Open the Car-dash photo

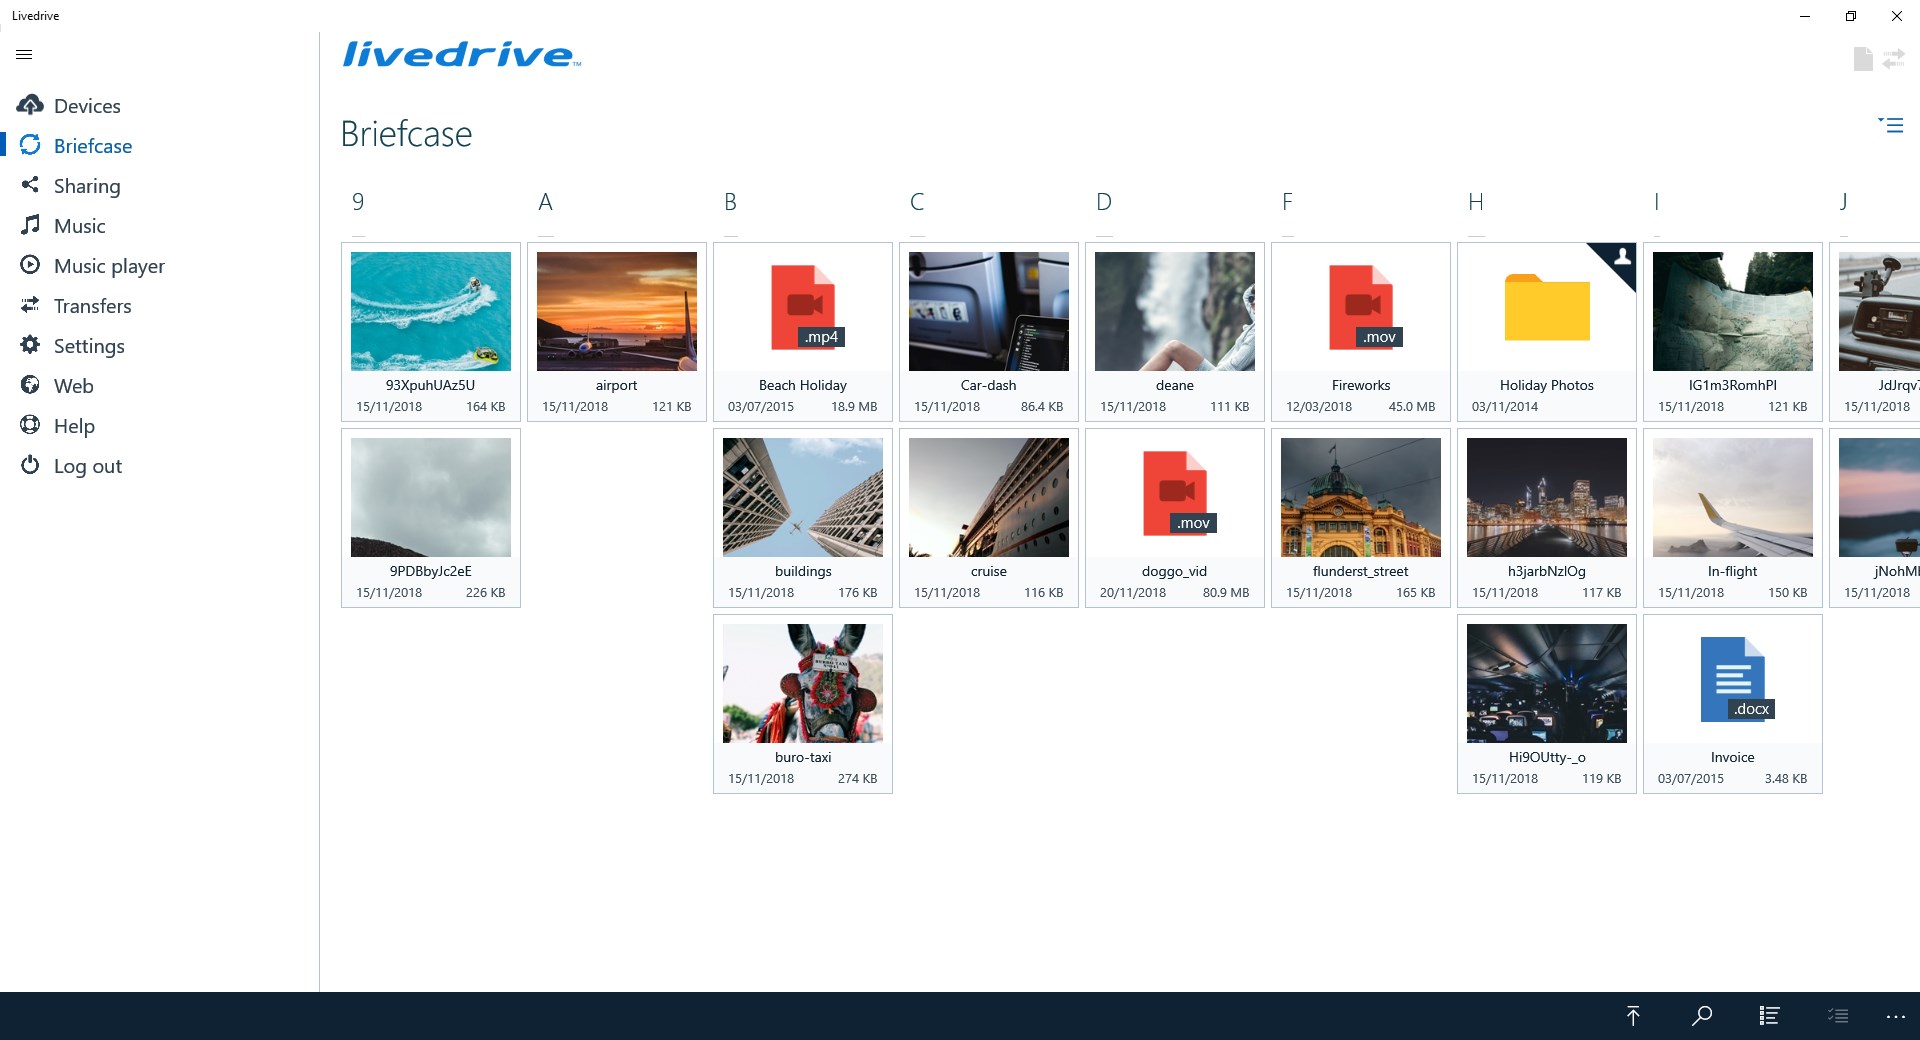click(989, 332)
